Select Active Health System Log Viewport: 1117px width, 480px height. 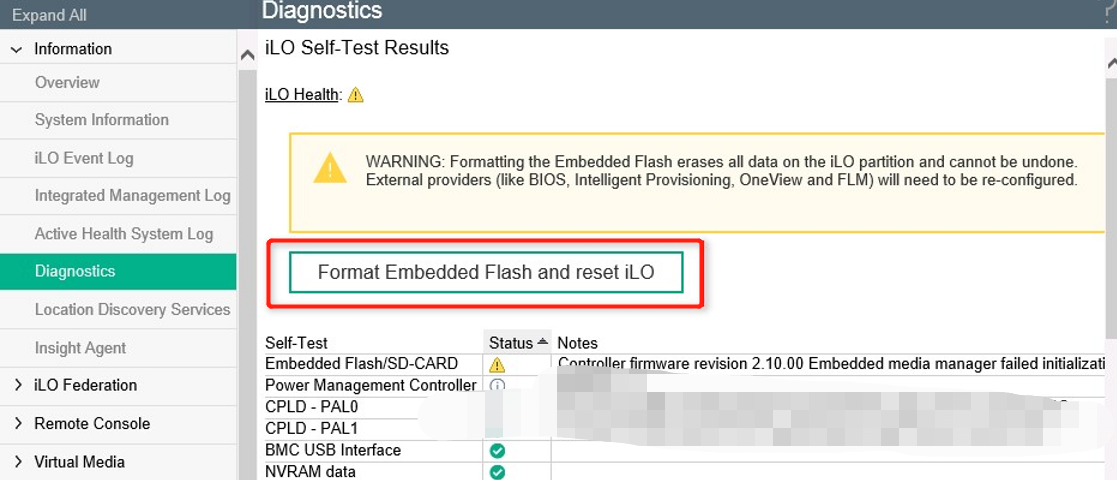[x=123, y=234]
